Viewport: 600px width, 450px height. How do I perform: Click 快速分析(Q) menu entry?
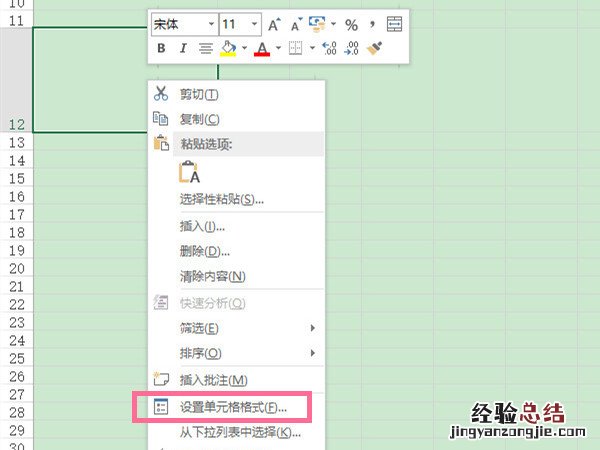point(236,303)
